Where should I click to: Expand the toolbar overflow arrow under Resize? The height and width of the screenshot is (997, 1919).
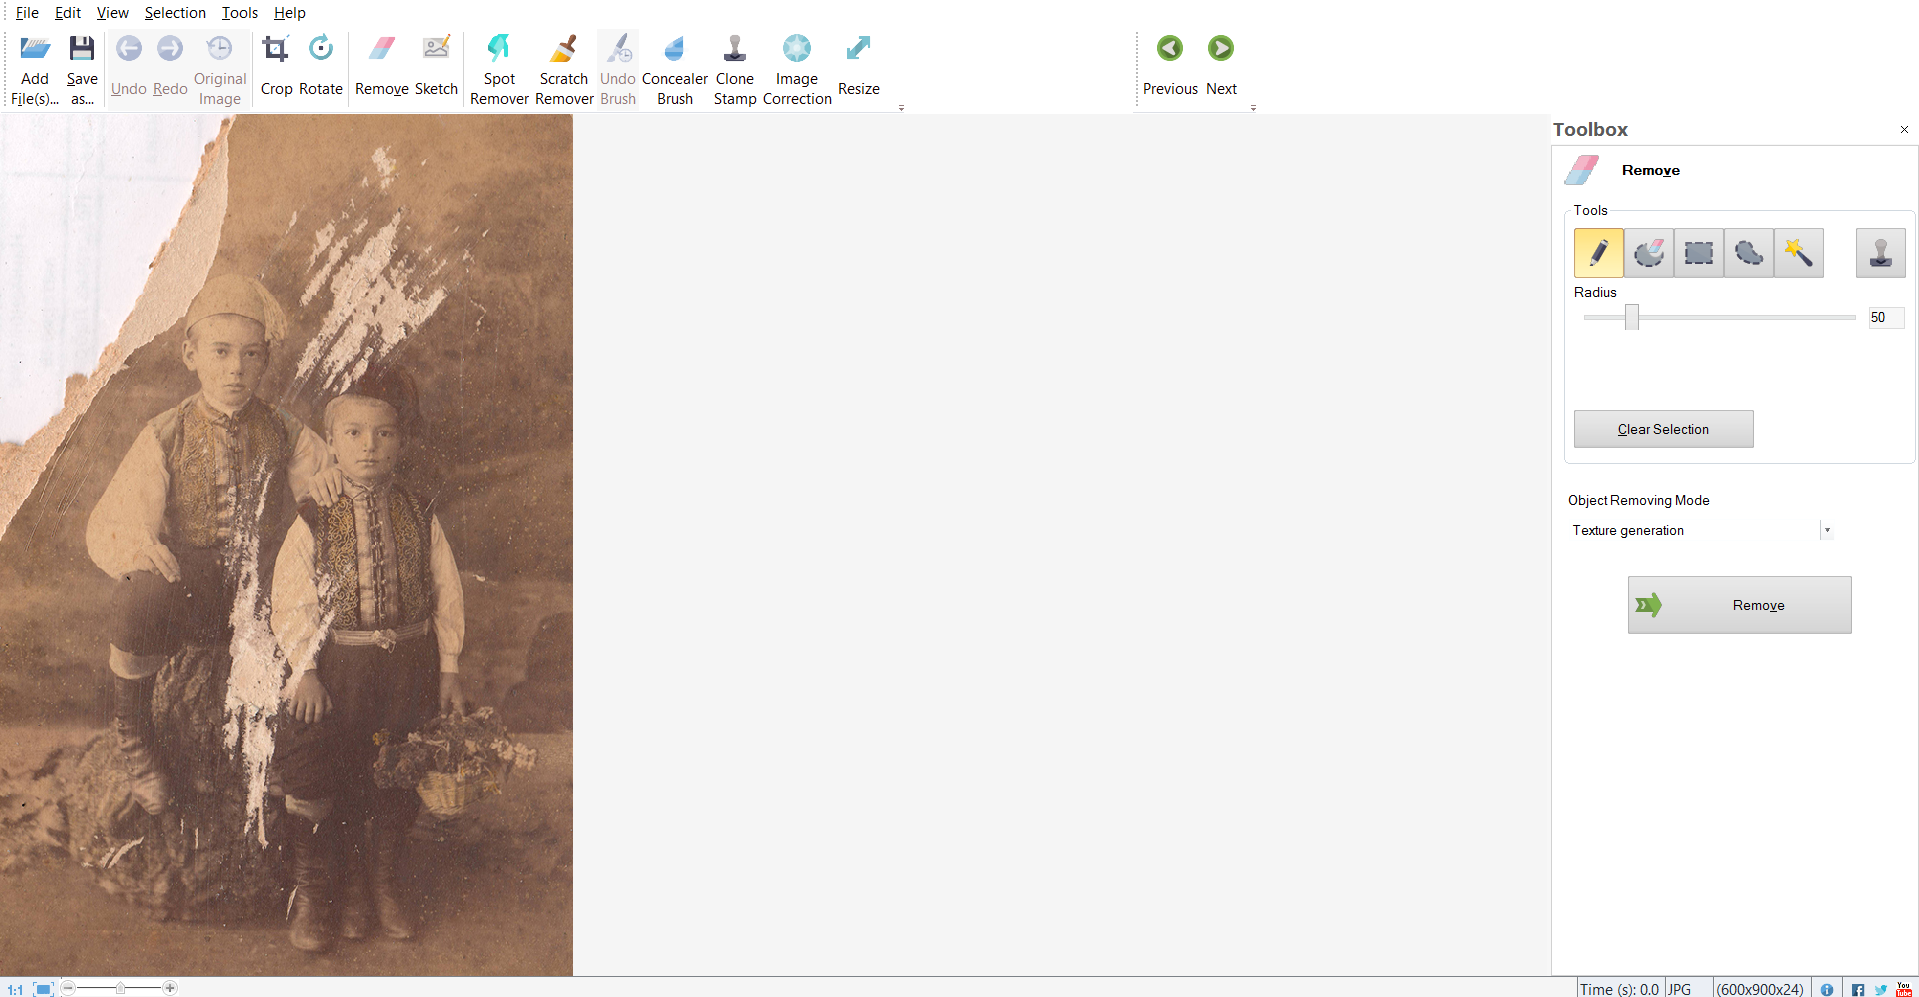coord(901,108)
